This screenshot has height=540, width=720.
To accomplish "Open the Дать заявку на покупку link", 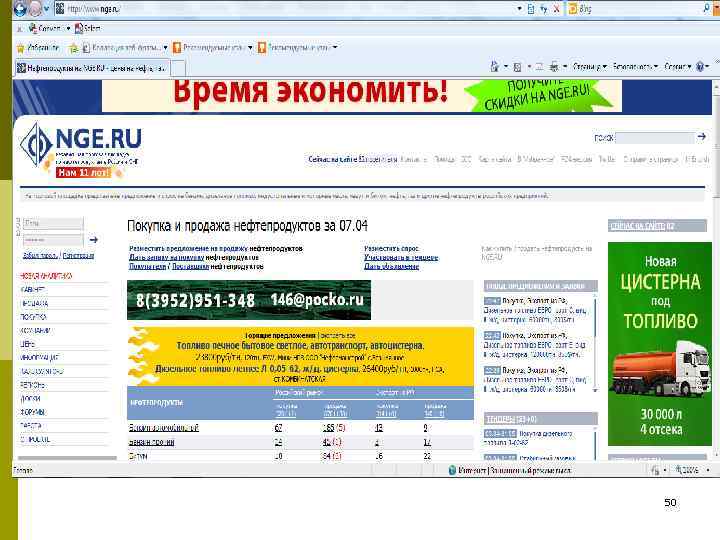I will [166, 258].
